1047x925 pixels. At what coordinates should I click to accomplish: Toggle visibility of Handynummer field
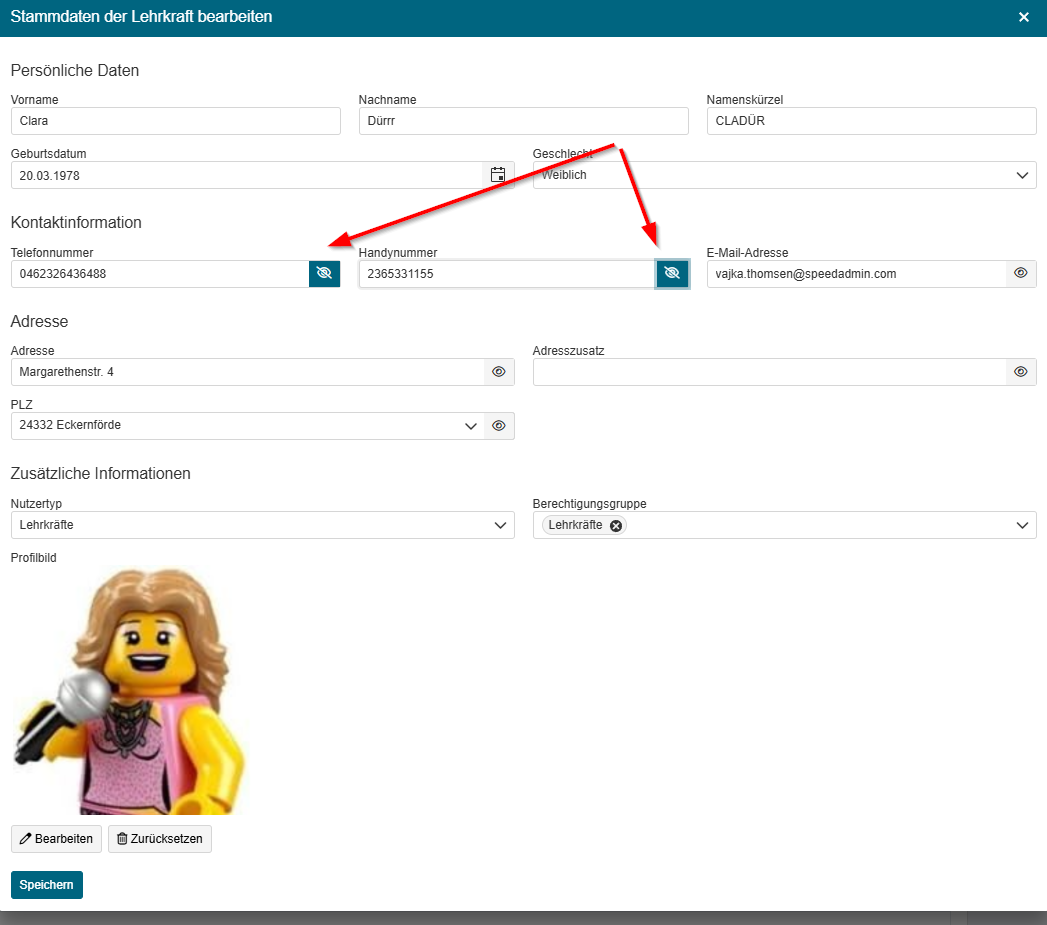[x=672, y=274]
